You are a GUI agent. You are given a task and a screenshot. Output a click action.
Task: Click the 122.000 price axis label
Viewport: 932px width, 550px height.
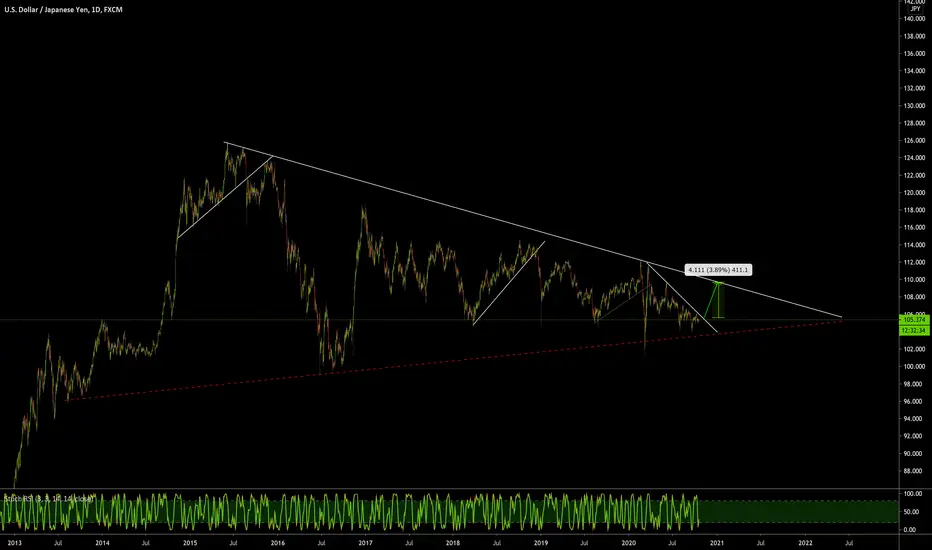(x=914, y=175)
